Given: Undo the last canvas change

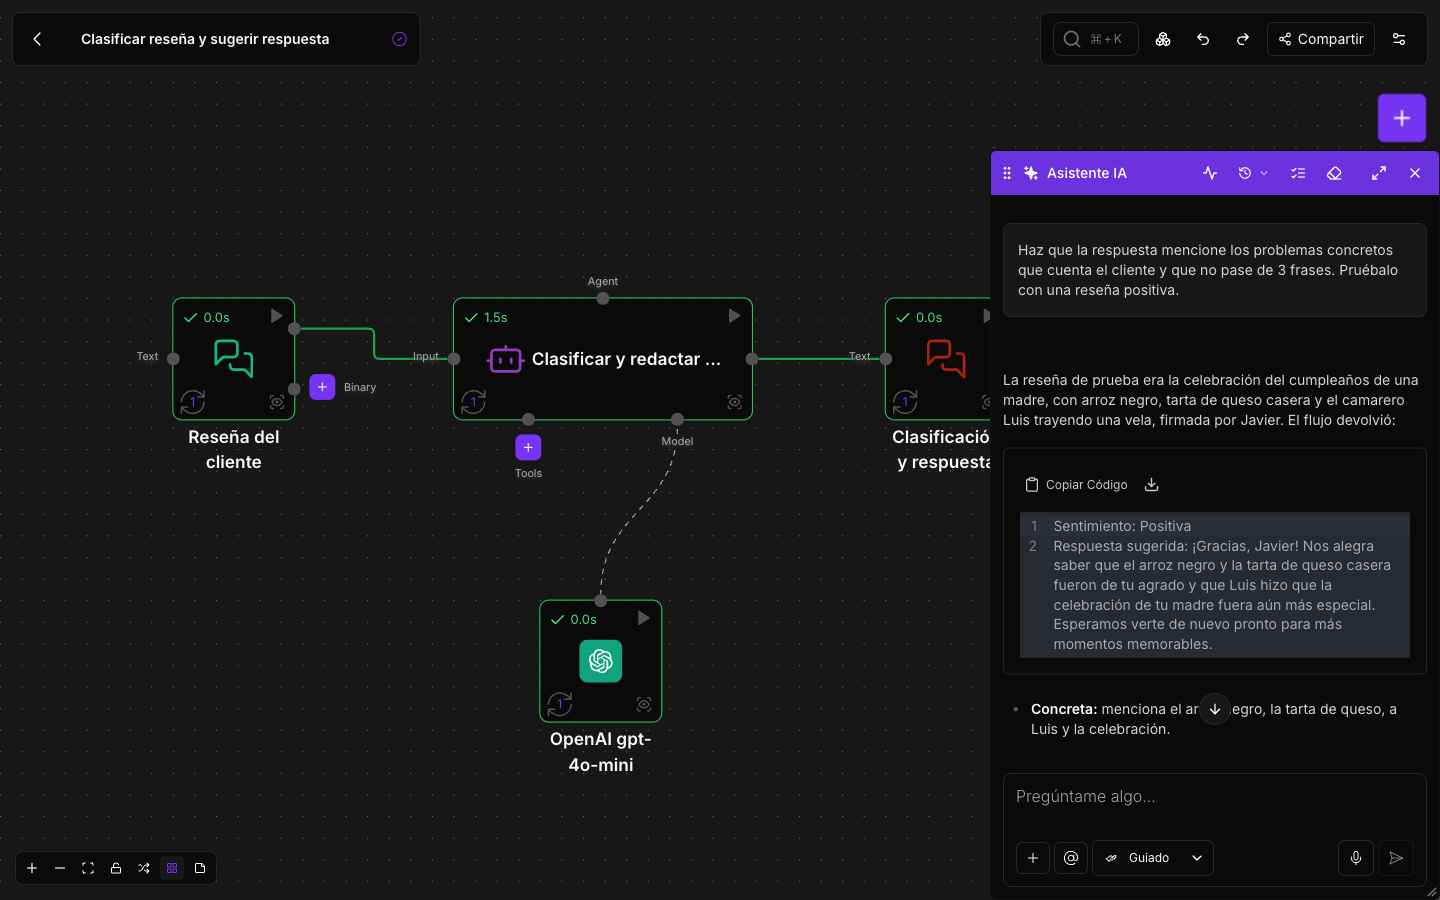Looking at the screenshot, I should click(x=1203, y=39).
